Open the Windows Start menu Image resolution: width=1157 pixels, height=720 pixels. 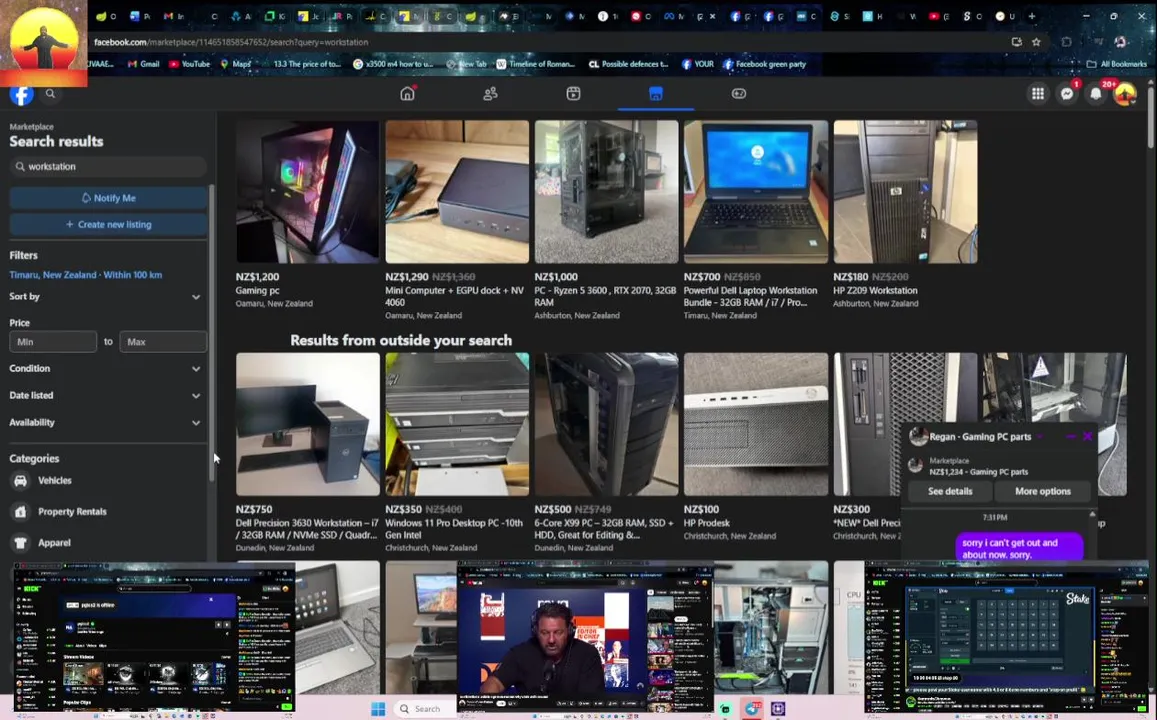click(x=378, y=708)
